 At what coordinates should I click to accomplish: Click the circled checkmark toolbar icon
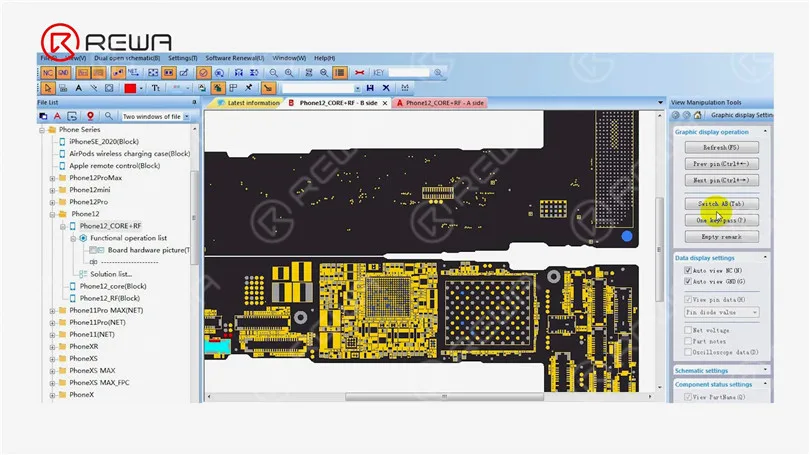203,73
